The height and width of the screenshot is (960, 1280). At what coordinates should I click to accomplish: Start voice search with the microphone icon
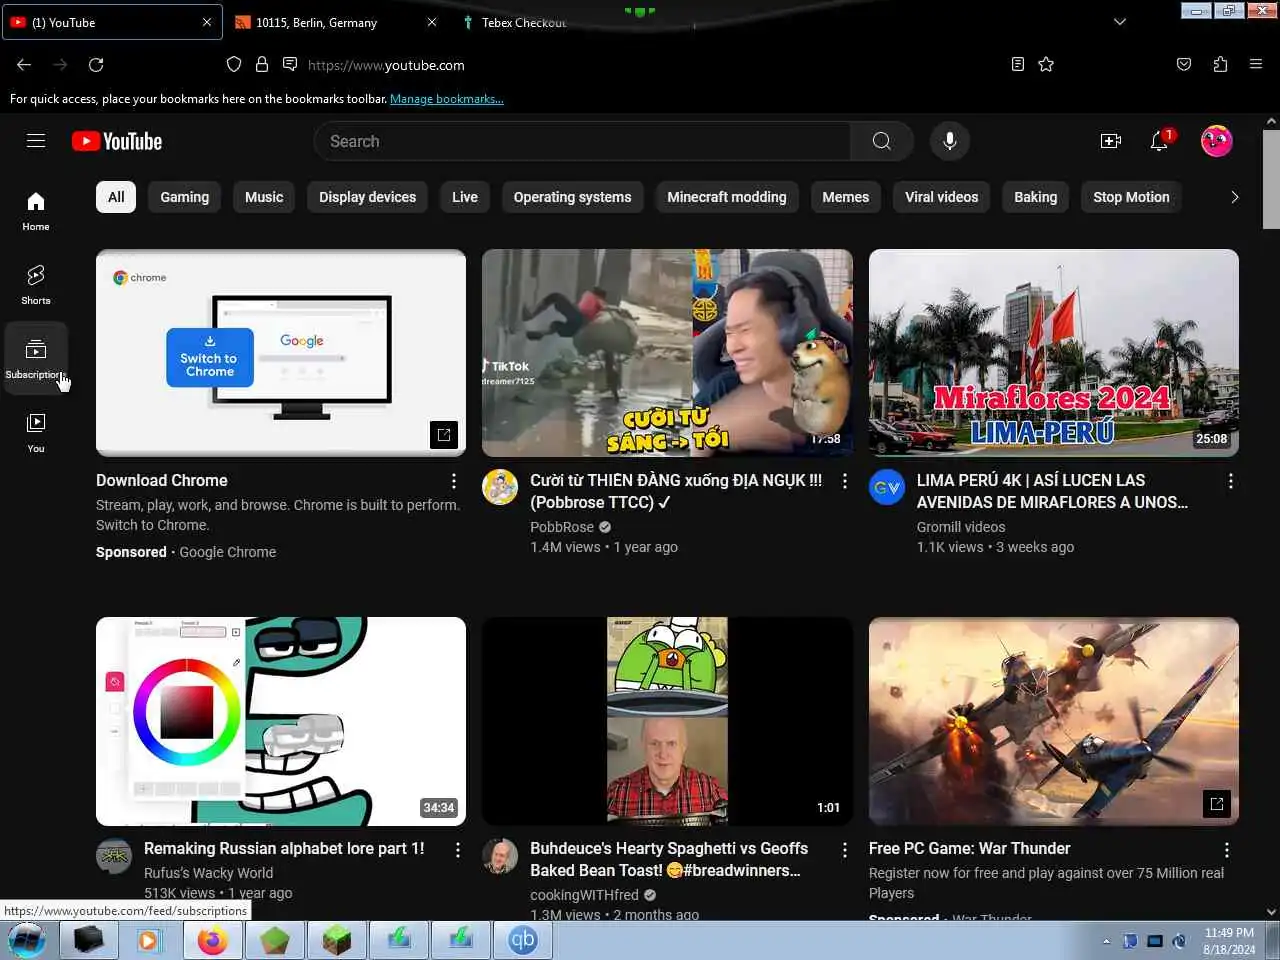pos(950,141)
